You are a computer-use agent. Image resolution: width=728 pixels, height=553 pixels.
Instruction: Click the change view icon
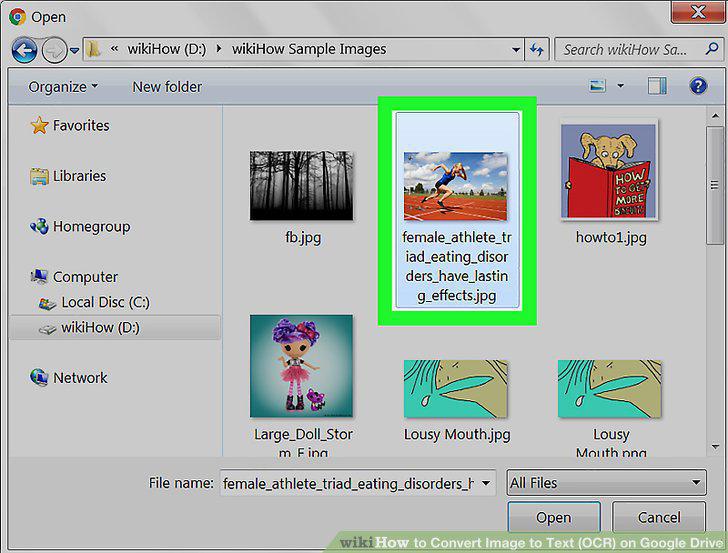[597, 86]
